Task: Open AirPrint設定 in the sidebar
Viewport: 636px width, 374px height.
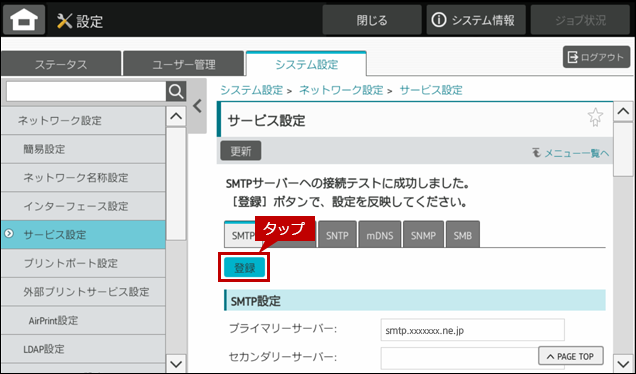Action: click(x=83, y=320)
